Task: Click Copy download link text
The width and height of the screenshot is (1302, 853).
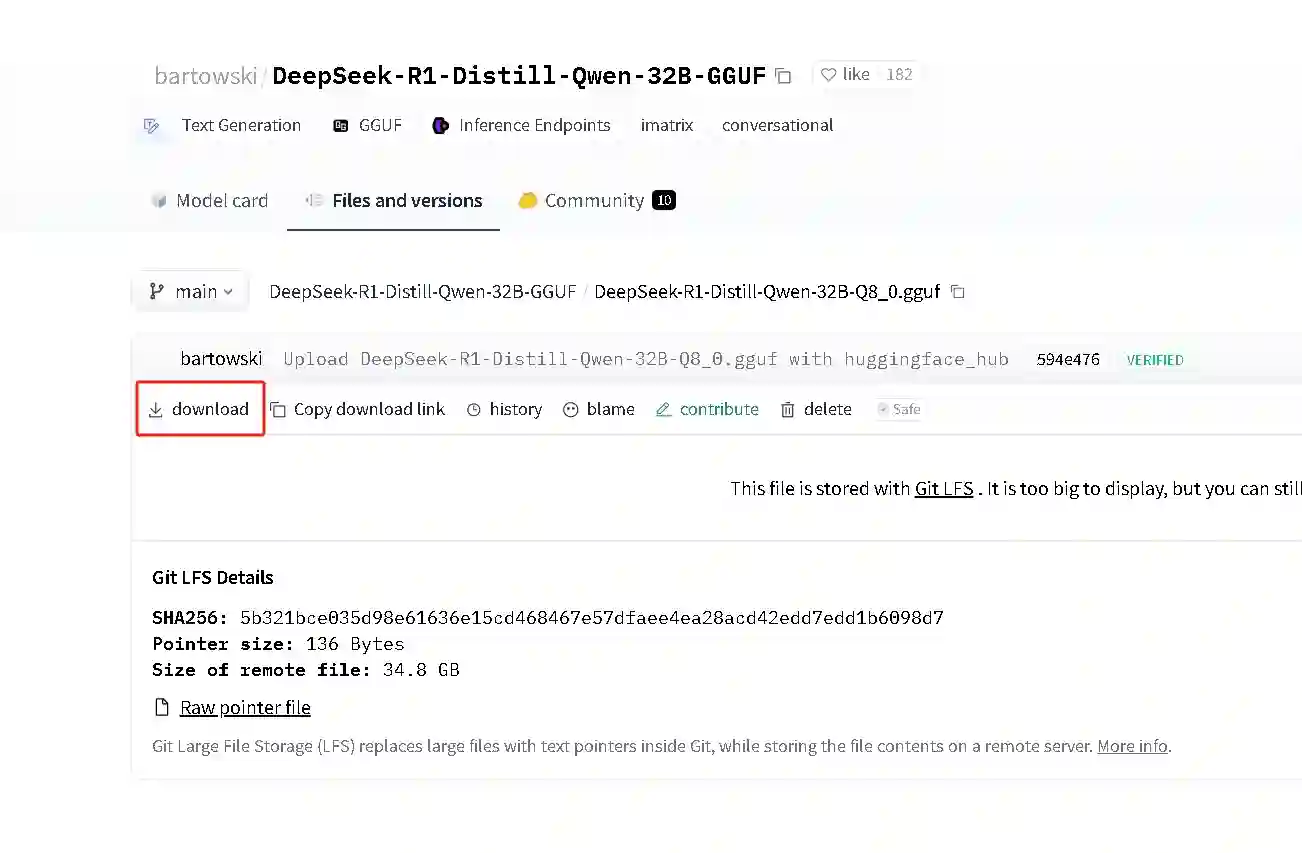Action: (x=369, y=409)
